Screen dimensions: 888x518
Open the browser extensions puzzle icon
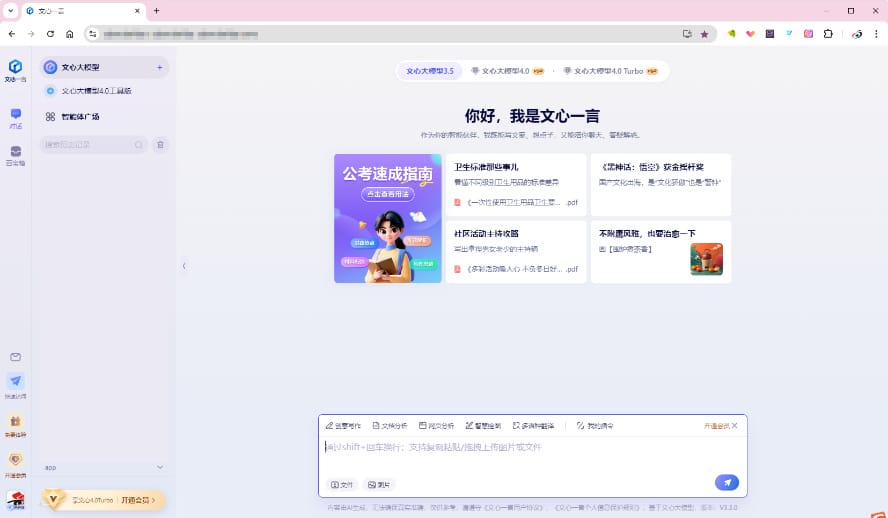828,34
